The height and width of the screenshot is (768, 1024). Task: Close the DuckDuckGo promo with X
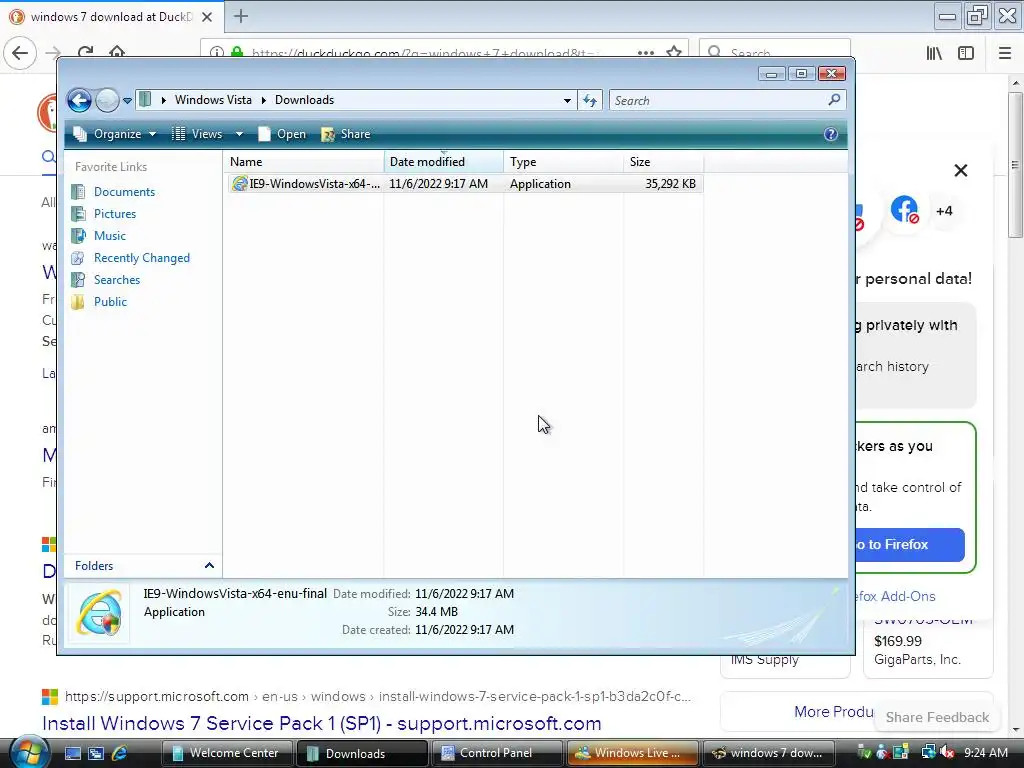point(961,170)
